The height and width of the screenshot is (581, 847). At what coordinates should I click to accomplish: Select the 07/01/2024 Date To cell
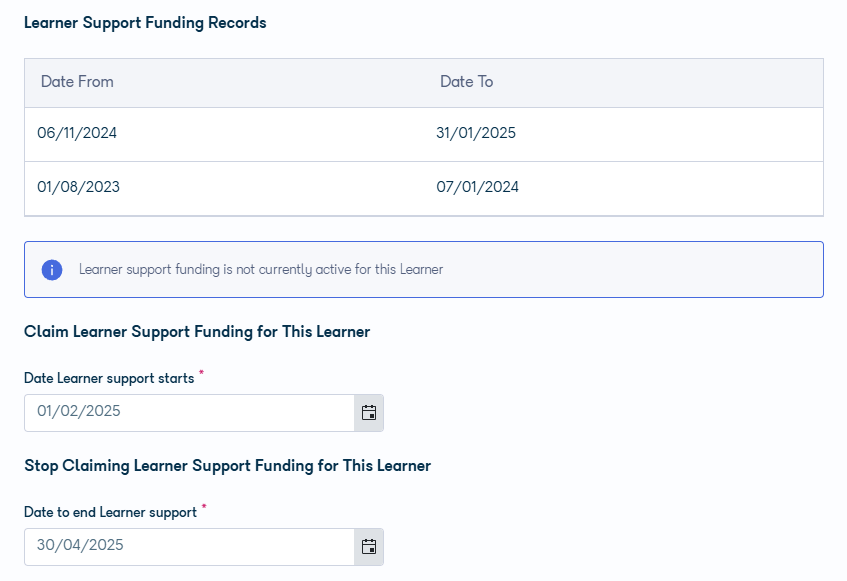478,187
